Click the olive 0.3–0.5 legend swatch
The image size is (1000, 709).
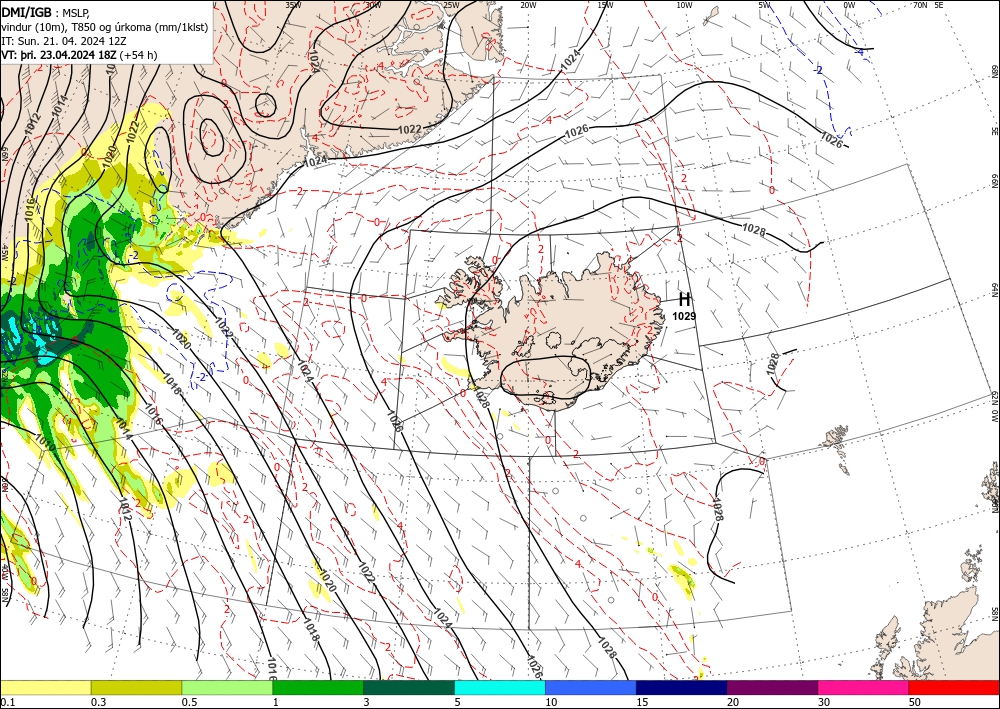pos(136,687)
